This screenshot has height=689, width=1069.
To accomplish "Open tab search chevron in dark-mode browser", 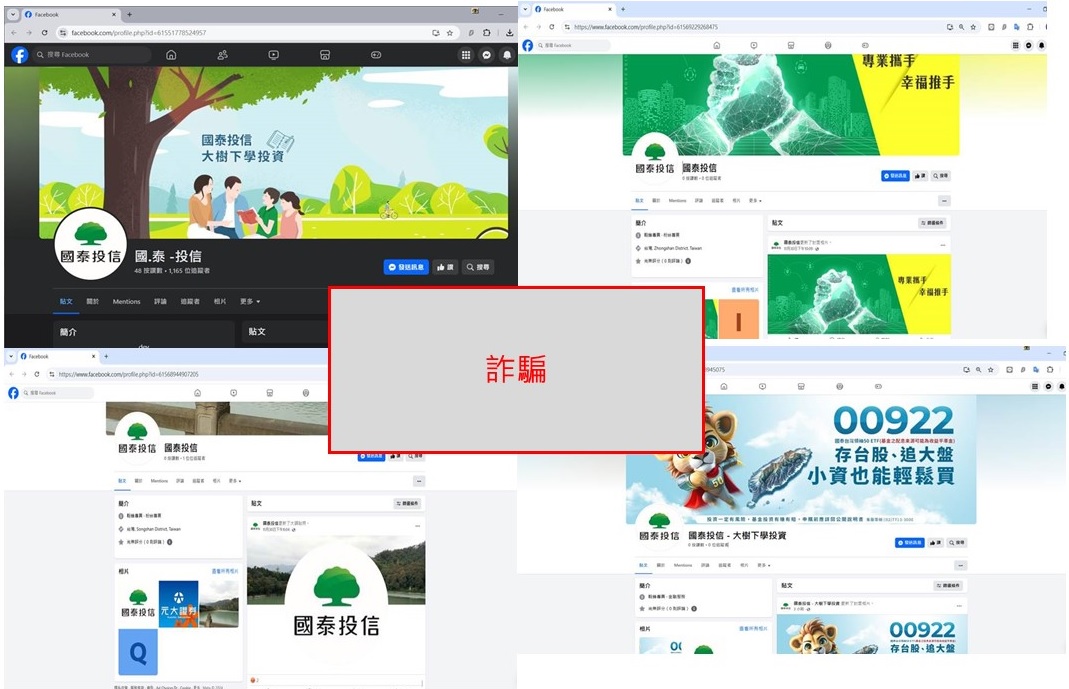I will (x=13, y=14).
